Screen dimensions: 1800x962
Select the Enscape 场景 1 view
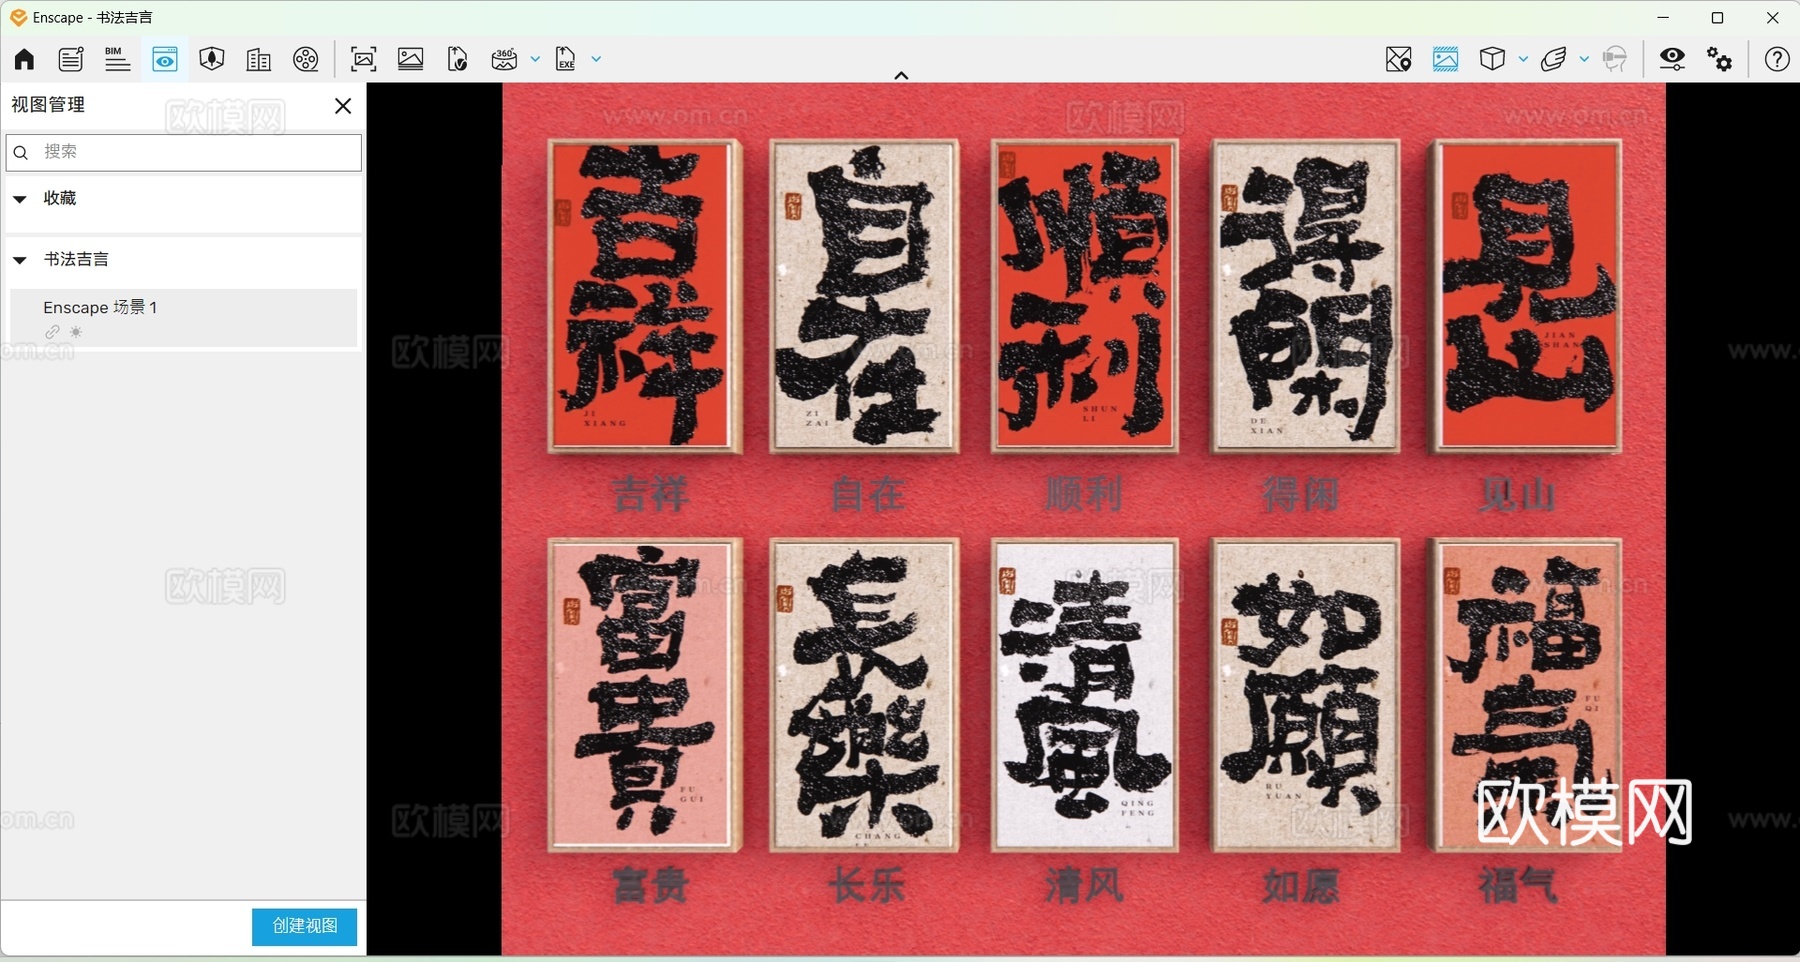tap(184, 318)
